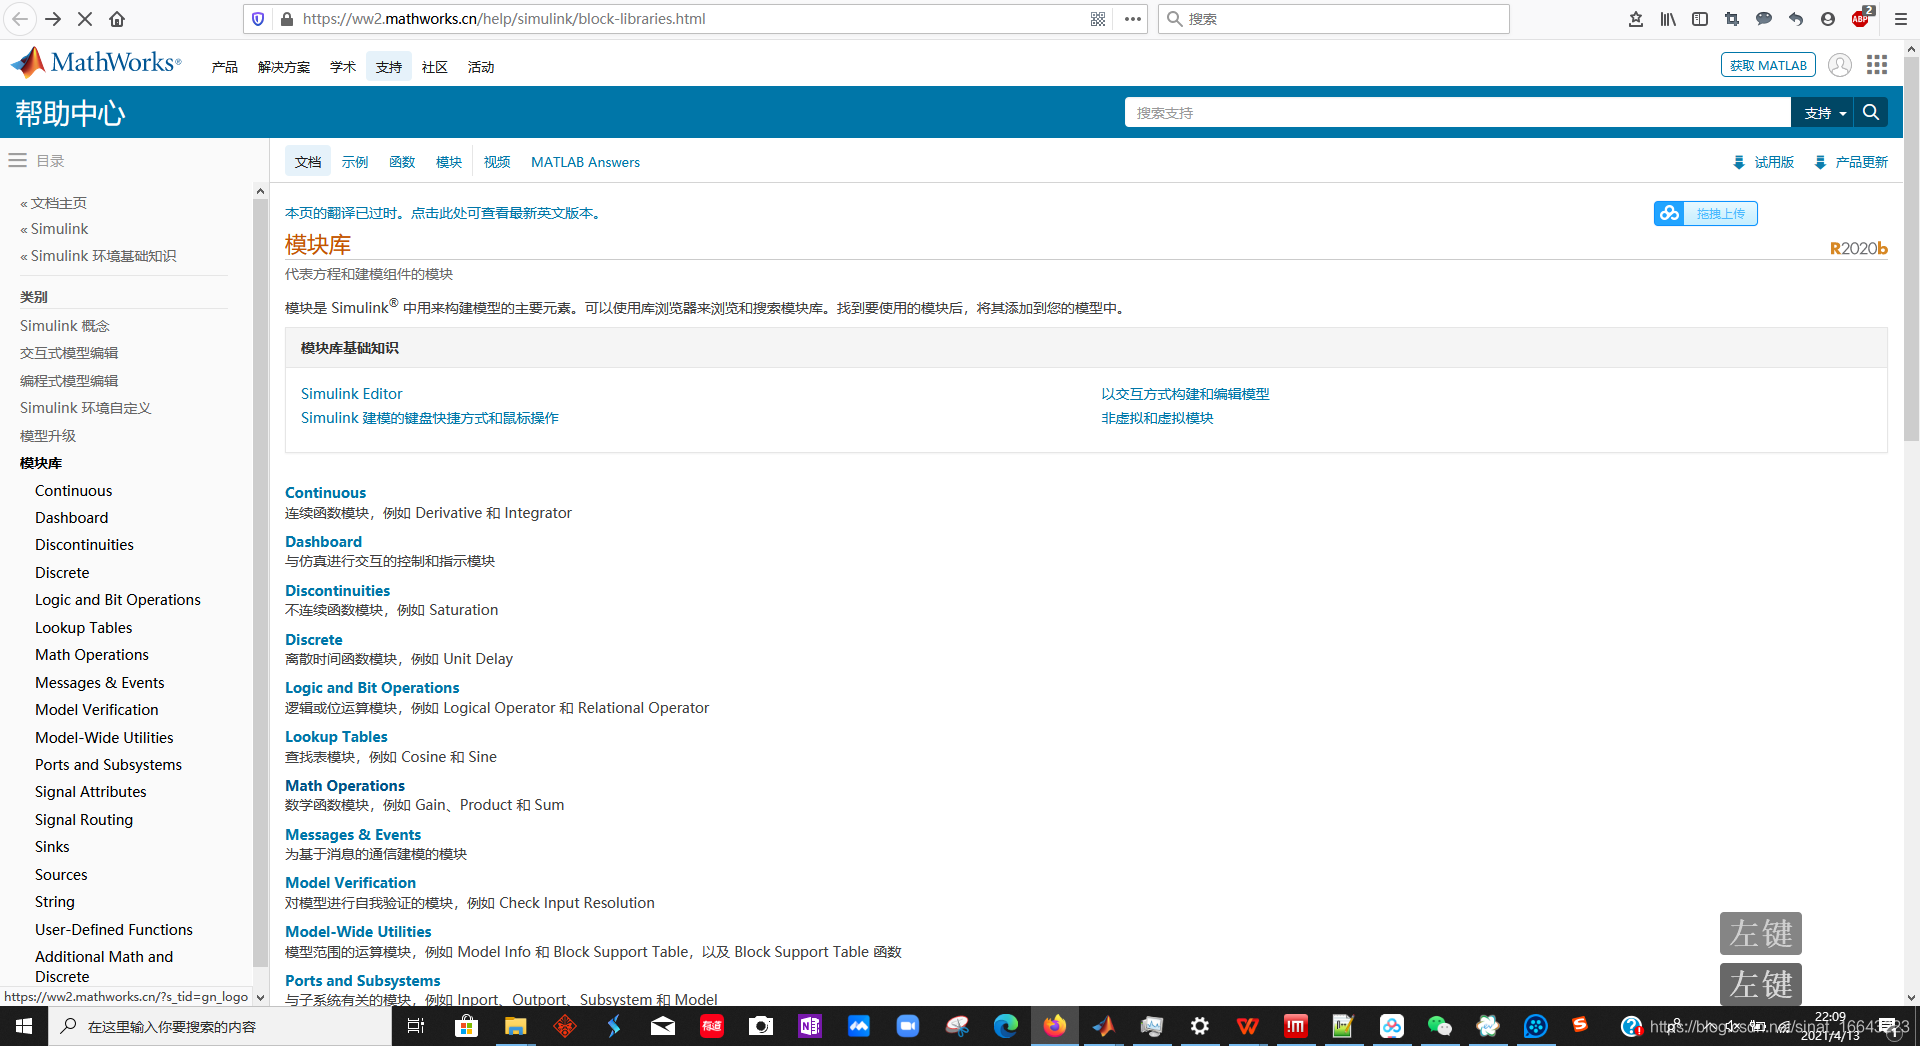
Task: Select User-Defined Functions in the sidebar
Action: tap(114, 930)
